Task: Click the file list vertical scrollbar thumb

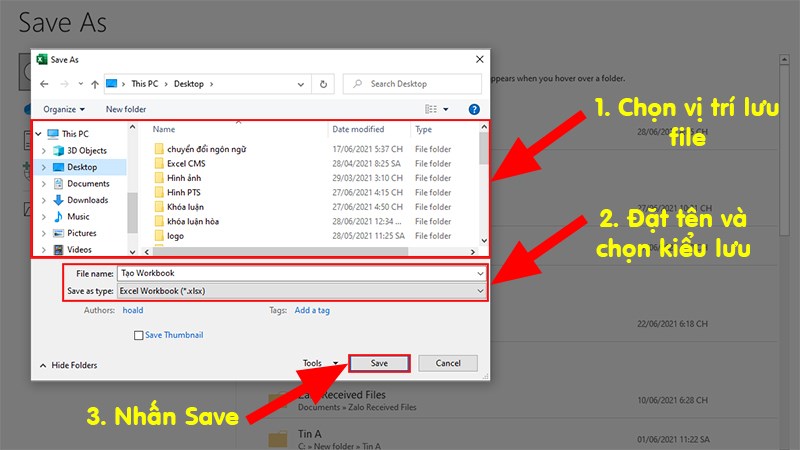Action: pyautogui.click(x=483, y=149)
